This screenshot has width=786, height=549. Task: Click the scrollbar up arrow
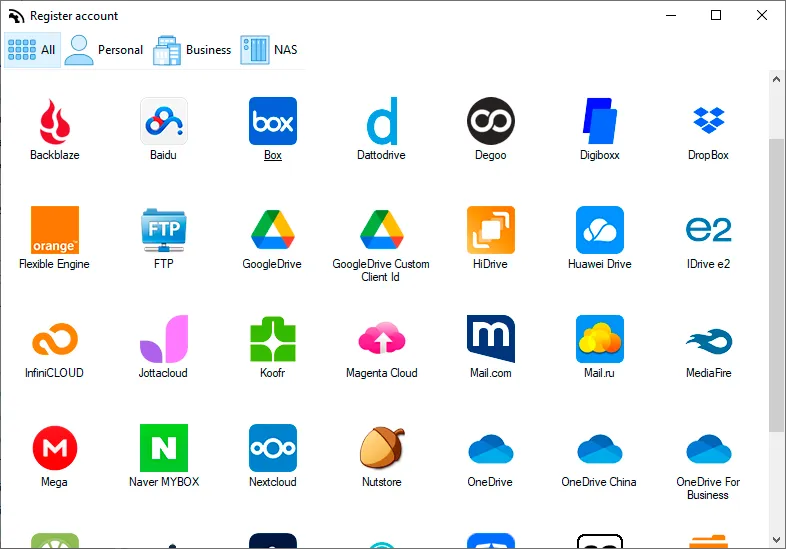click(776, 79)
